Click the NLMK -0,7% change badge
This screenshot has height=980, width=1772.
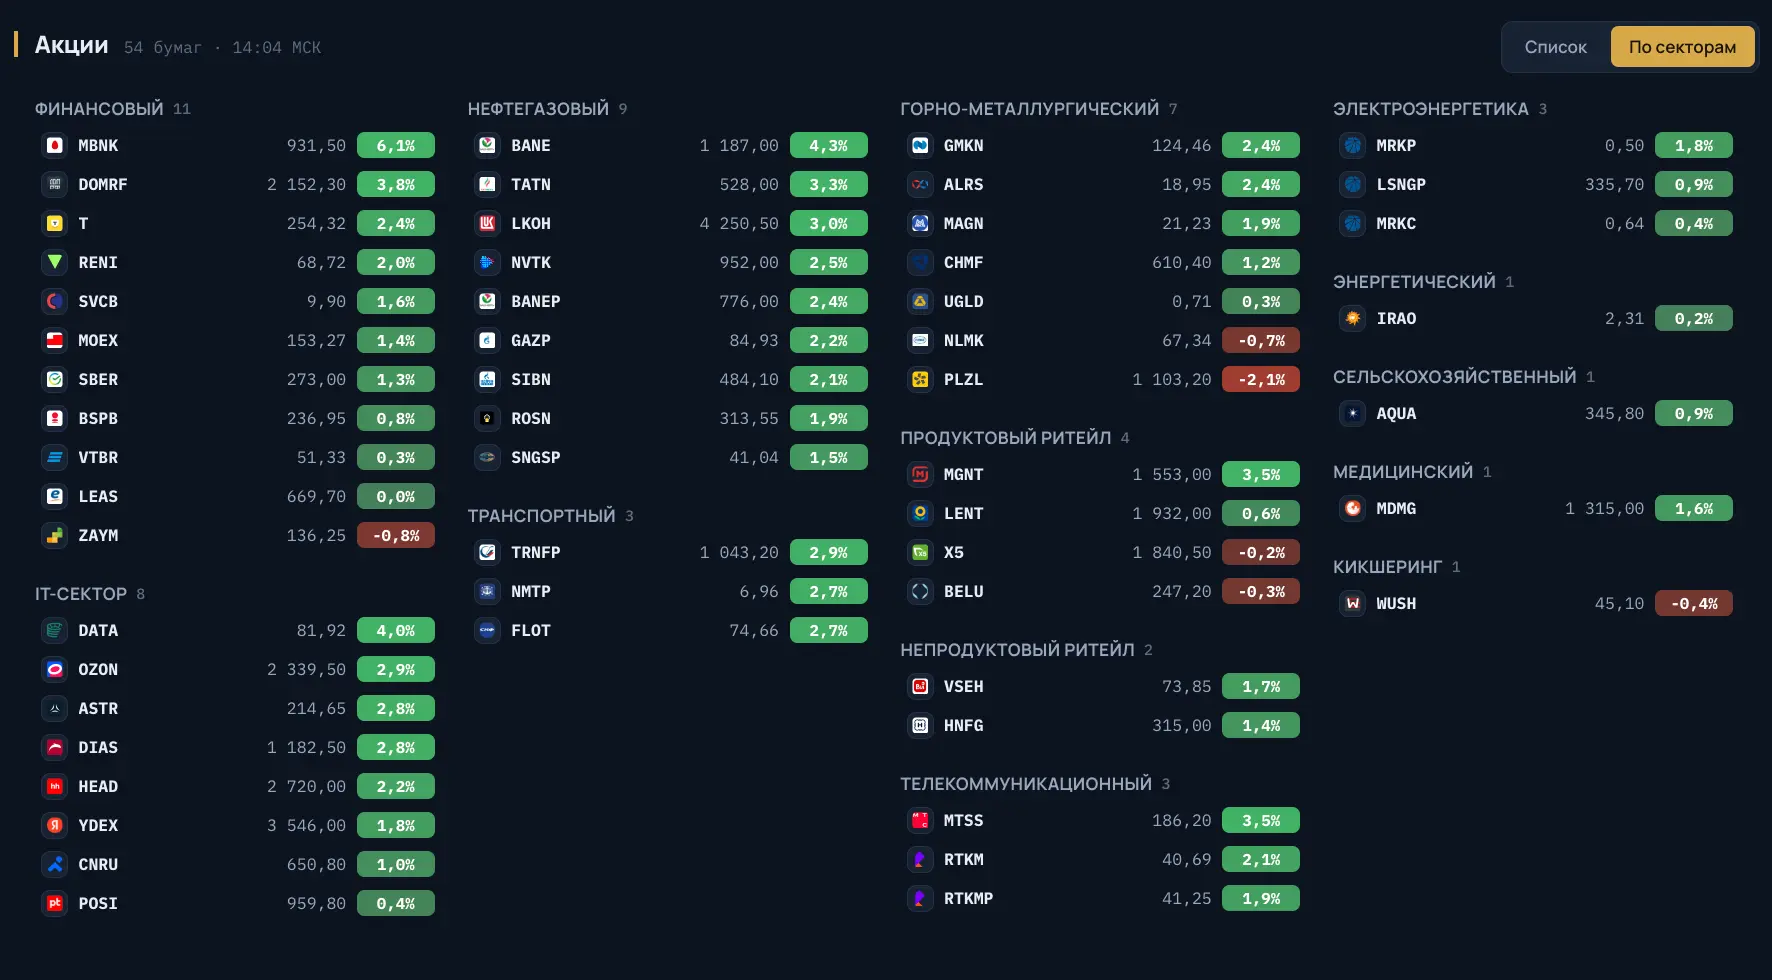tap(1261, 341)
